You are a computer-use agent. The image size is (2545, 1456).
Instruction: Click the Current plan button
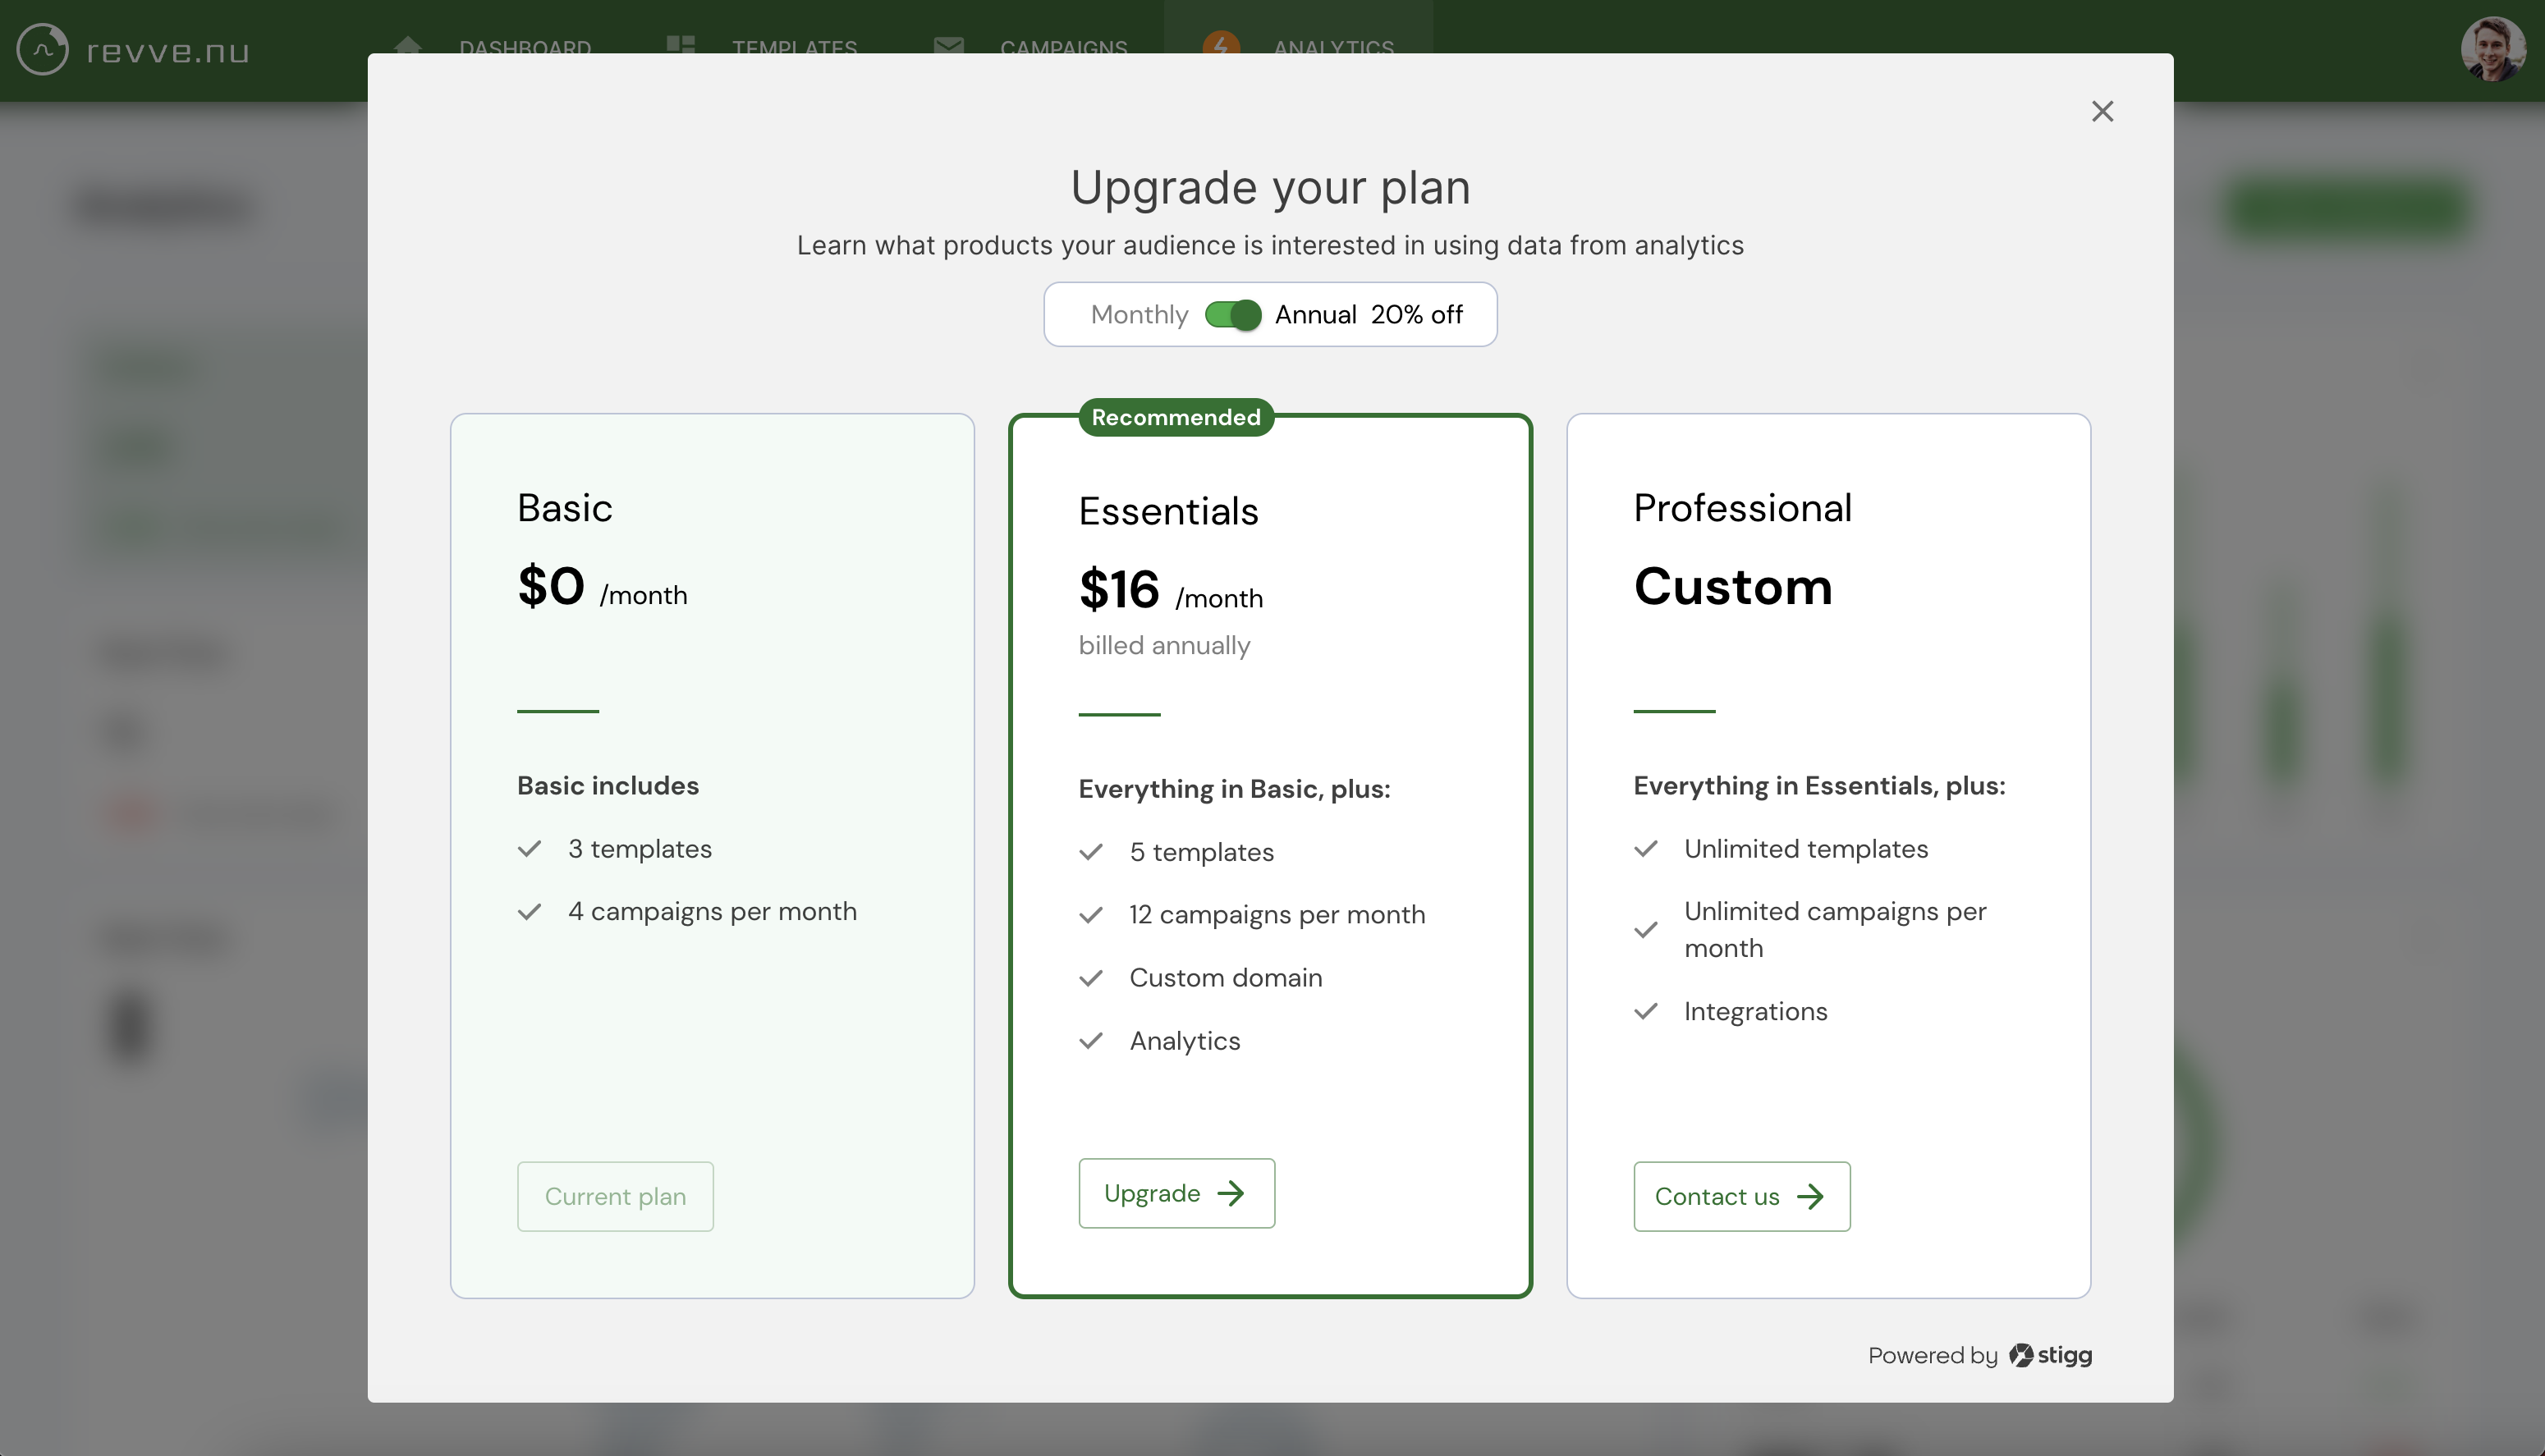(x=615, y=1196)
